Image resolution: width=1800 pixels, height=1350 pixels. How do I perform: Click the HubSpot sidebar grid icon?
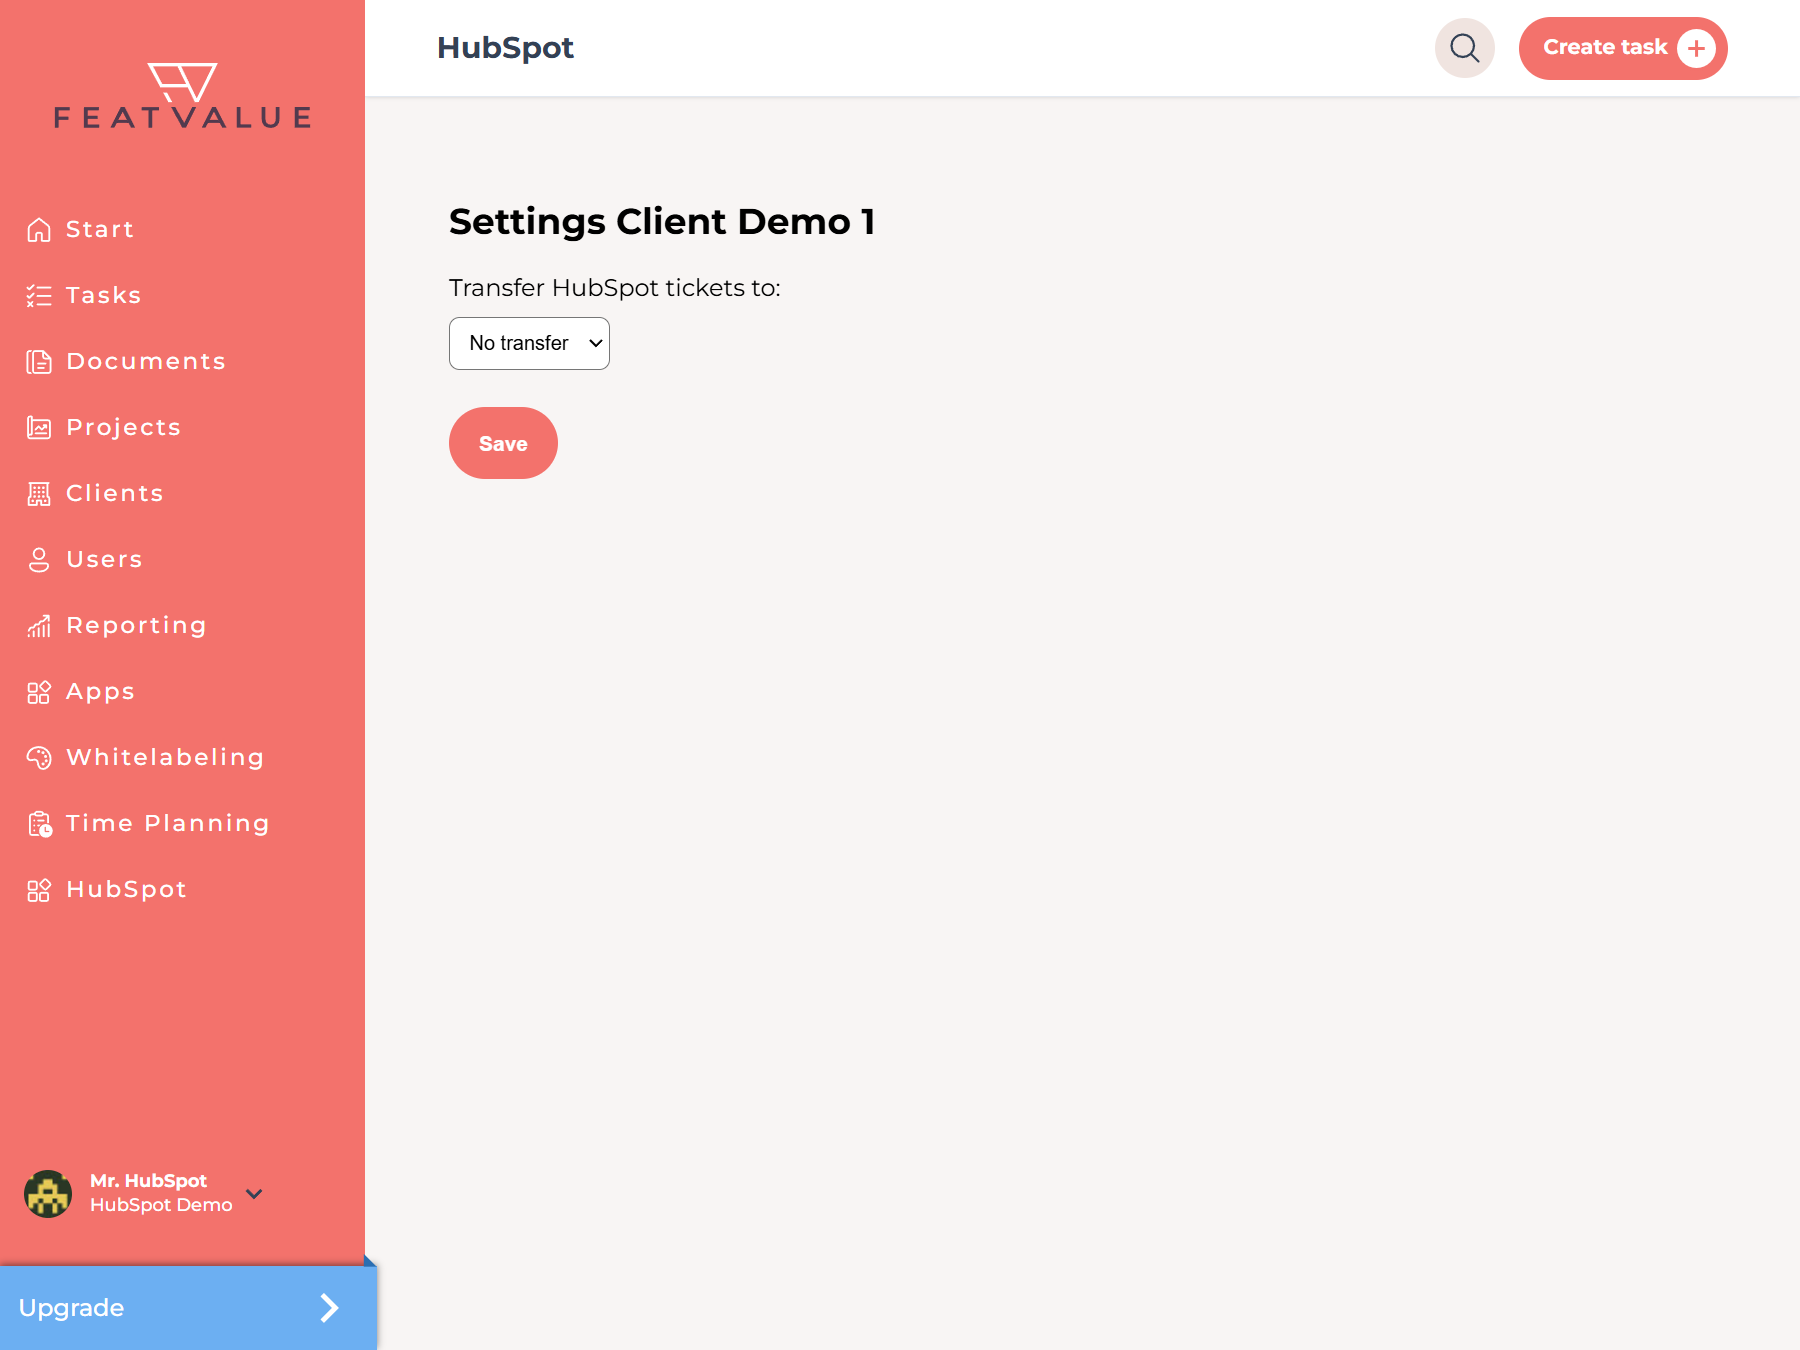tap(39, 890)
